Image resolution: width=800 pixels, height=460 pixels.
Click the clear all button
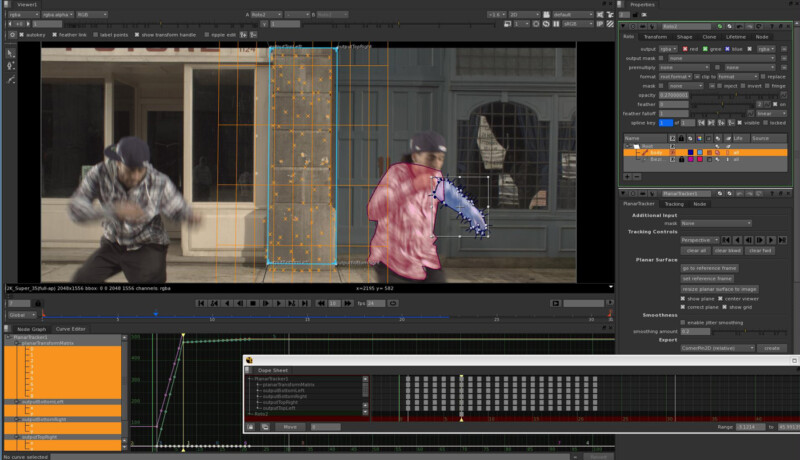click(x=696, y=250)
